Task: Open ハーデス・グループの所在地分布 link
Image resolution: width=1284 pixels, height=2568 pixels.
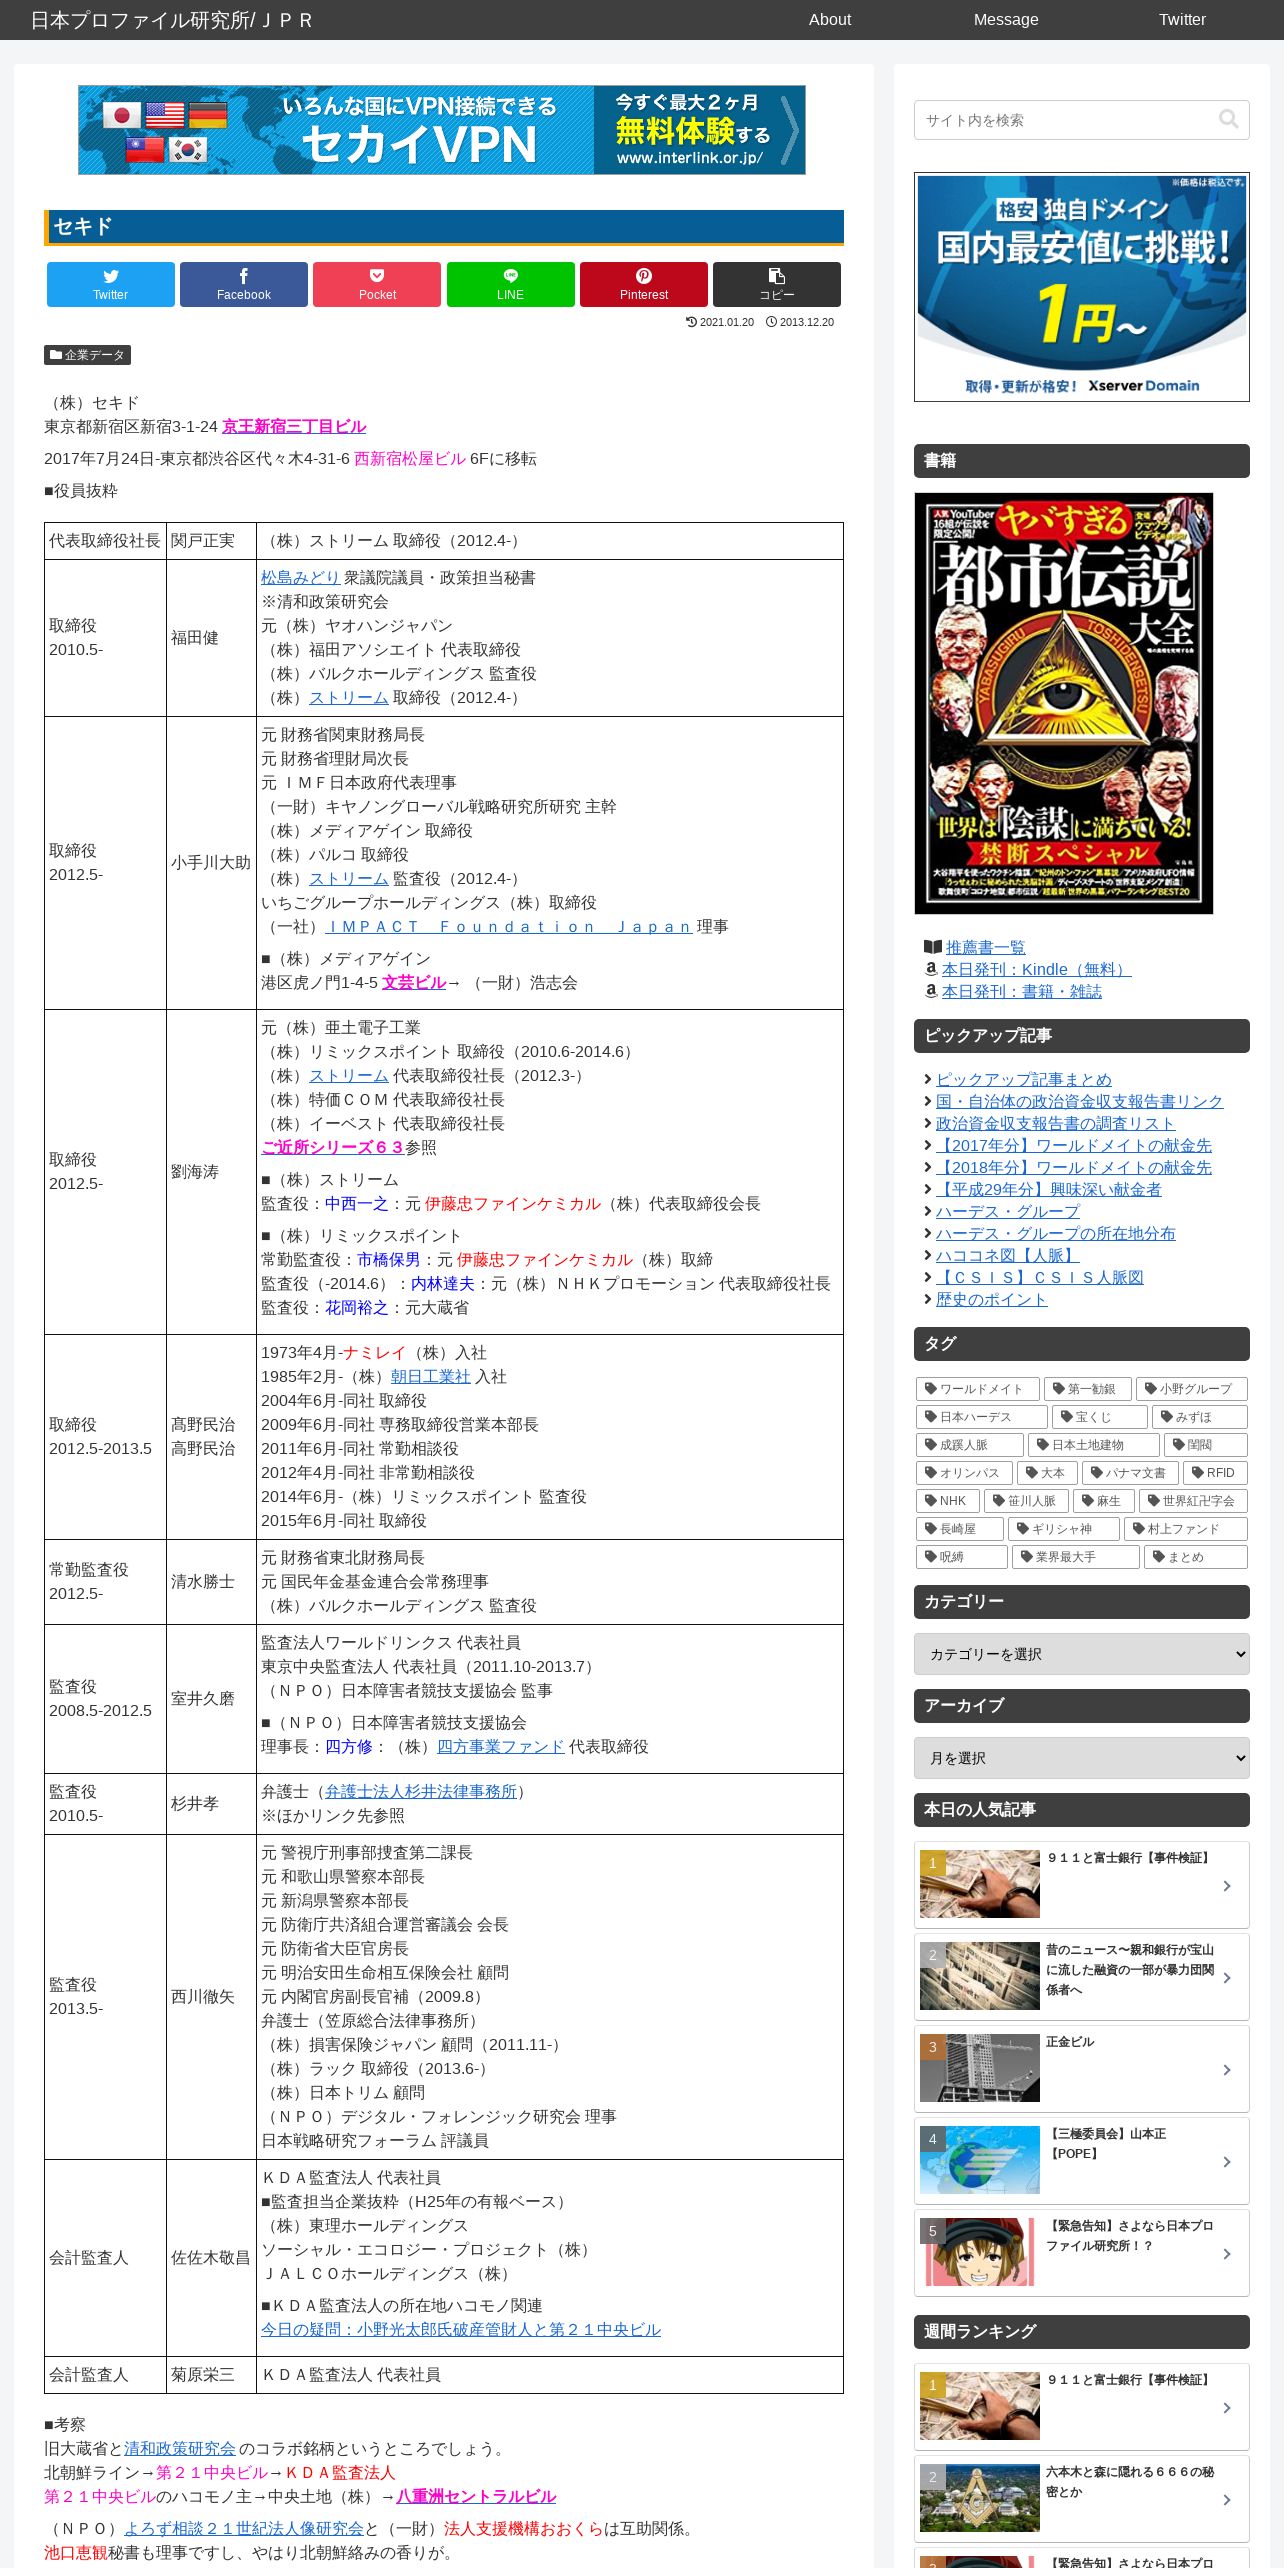Action: [x=1056, y=1233]
